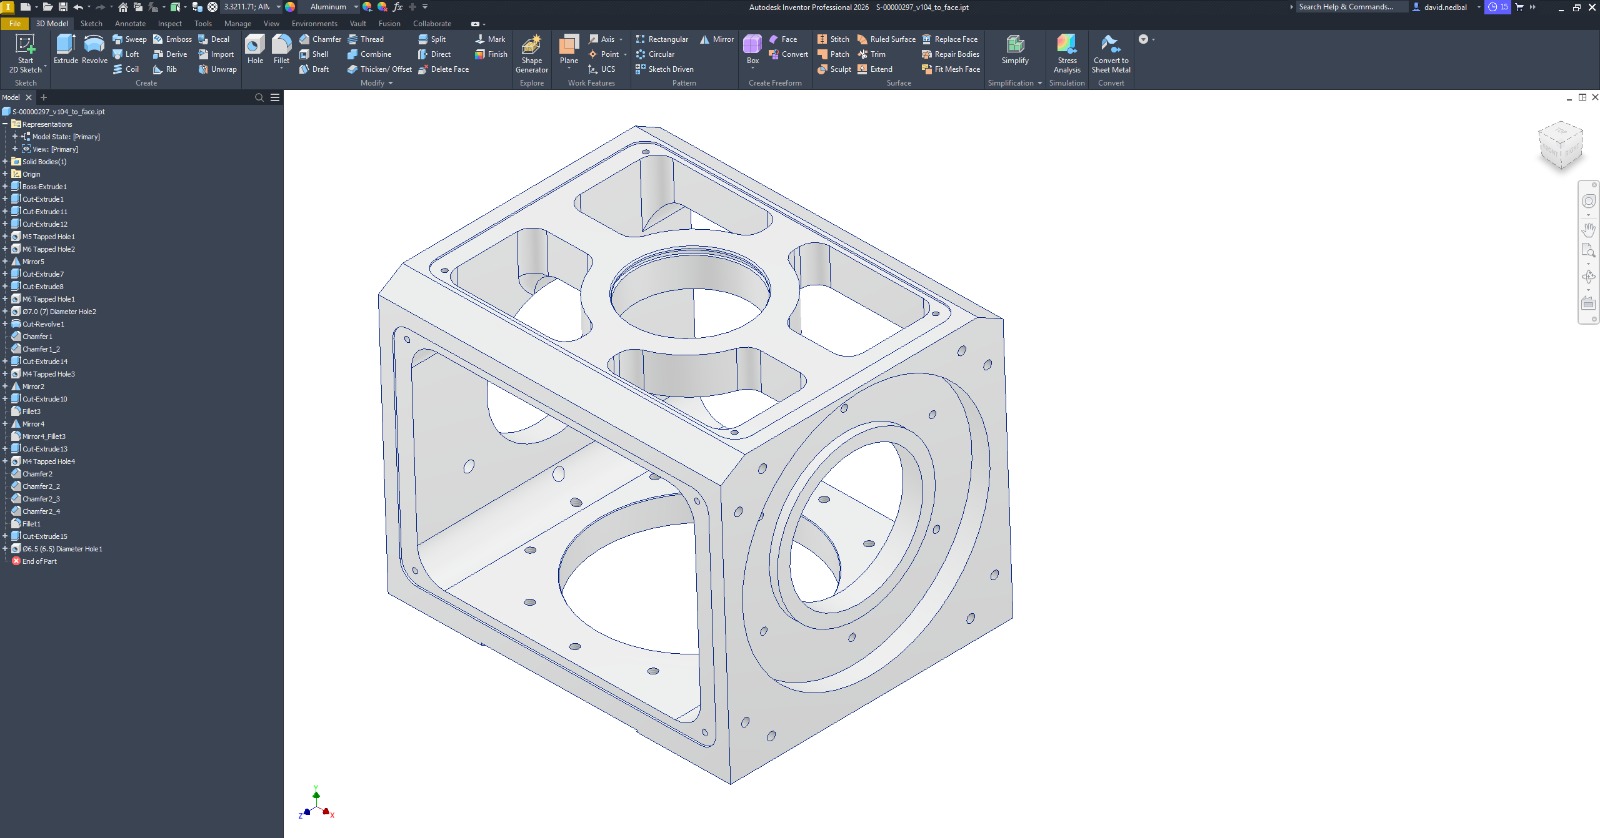Open the Stress Analysis environment
Screen dimensions: 1600x838
[1067, 54]
